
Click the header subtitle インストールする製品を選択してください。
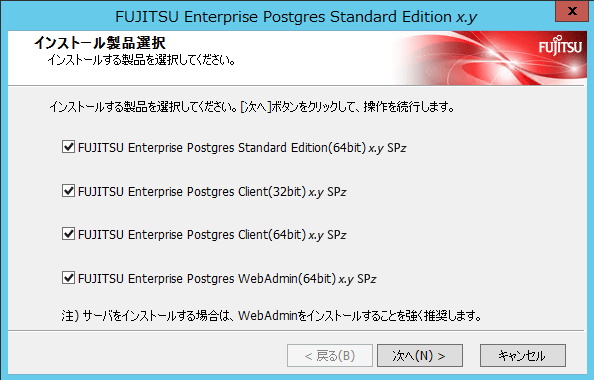tap(142, 60)
